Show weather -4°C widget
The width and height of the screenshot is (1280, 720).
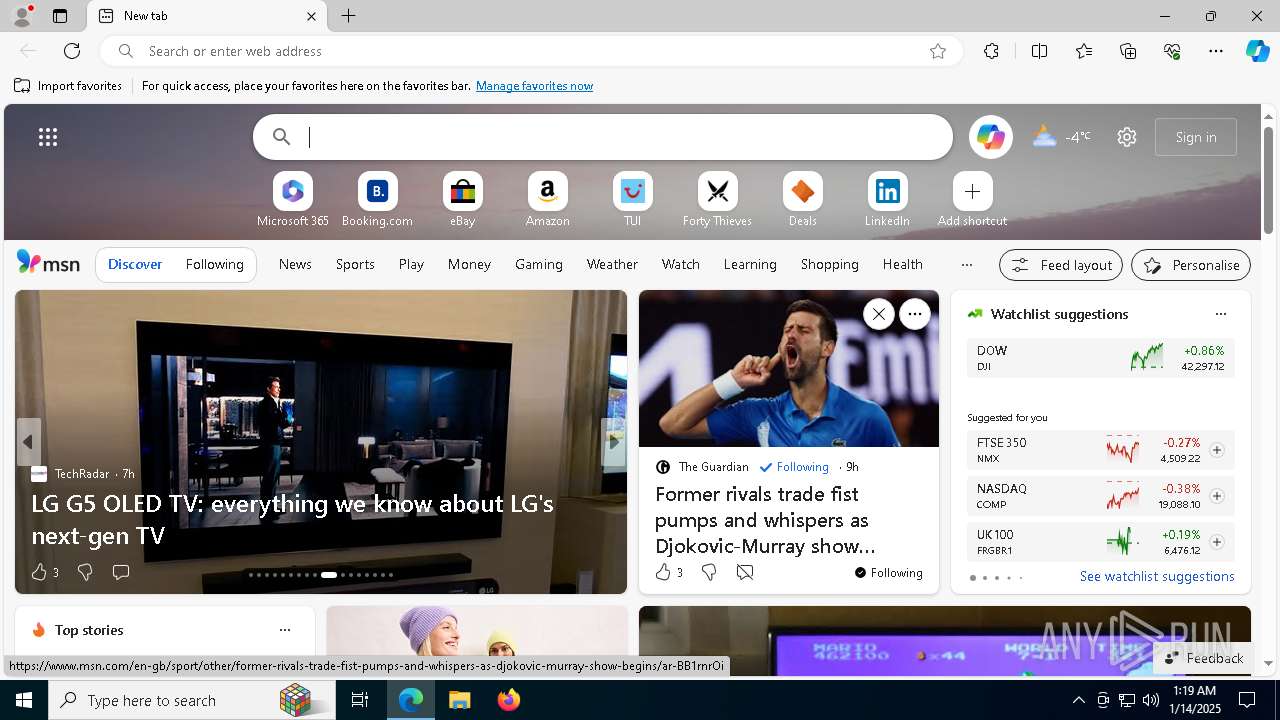click(x=1061, y=137)
